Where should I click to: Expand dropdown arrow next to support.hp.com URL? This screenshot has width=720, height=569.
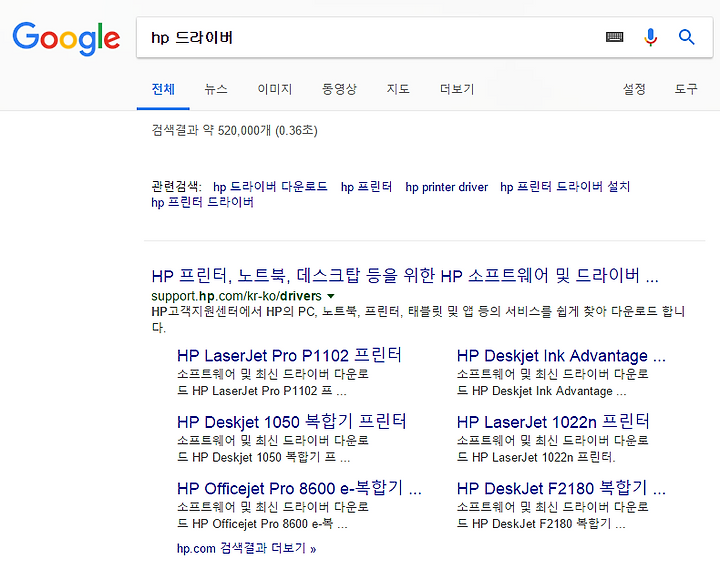331,296
